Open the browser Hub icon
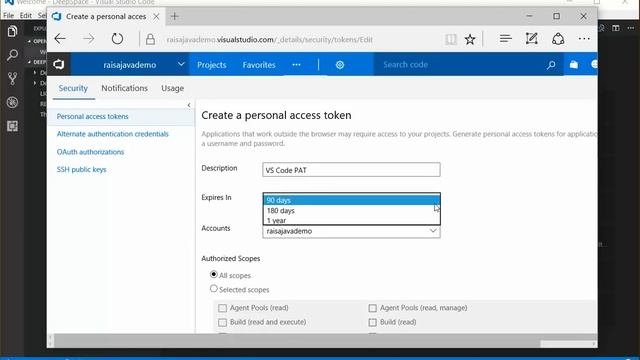640x360 pixels. 505,39
